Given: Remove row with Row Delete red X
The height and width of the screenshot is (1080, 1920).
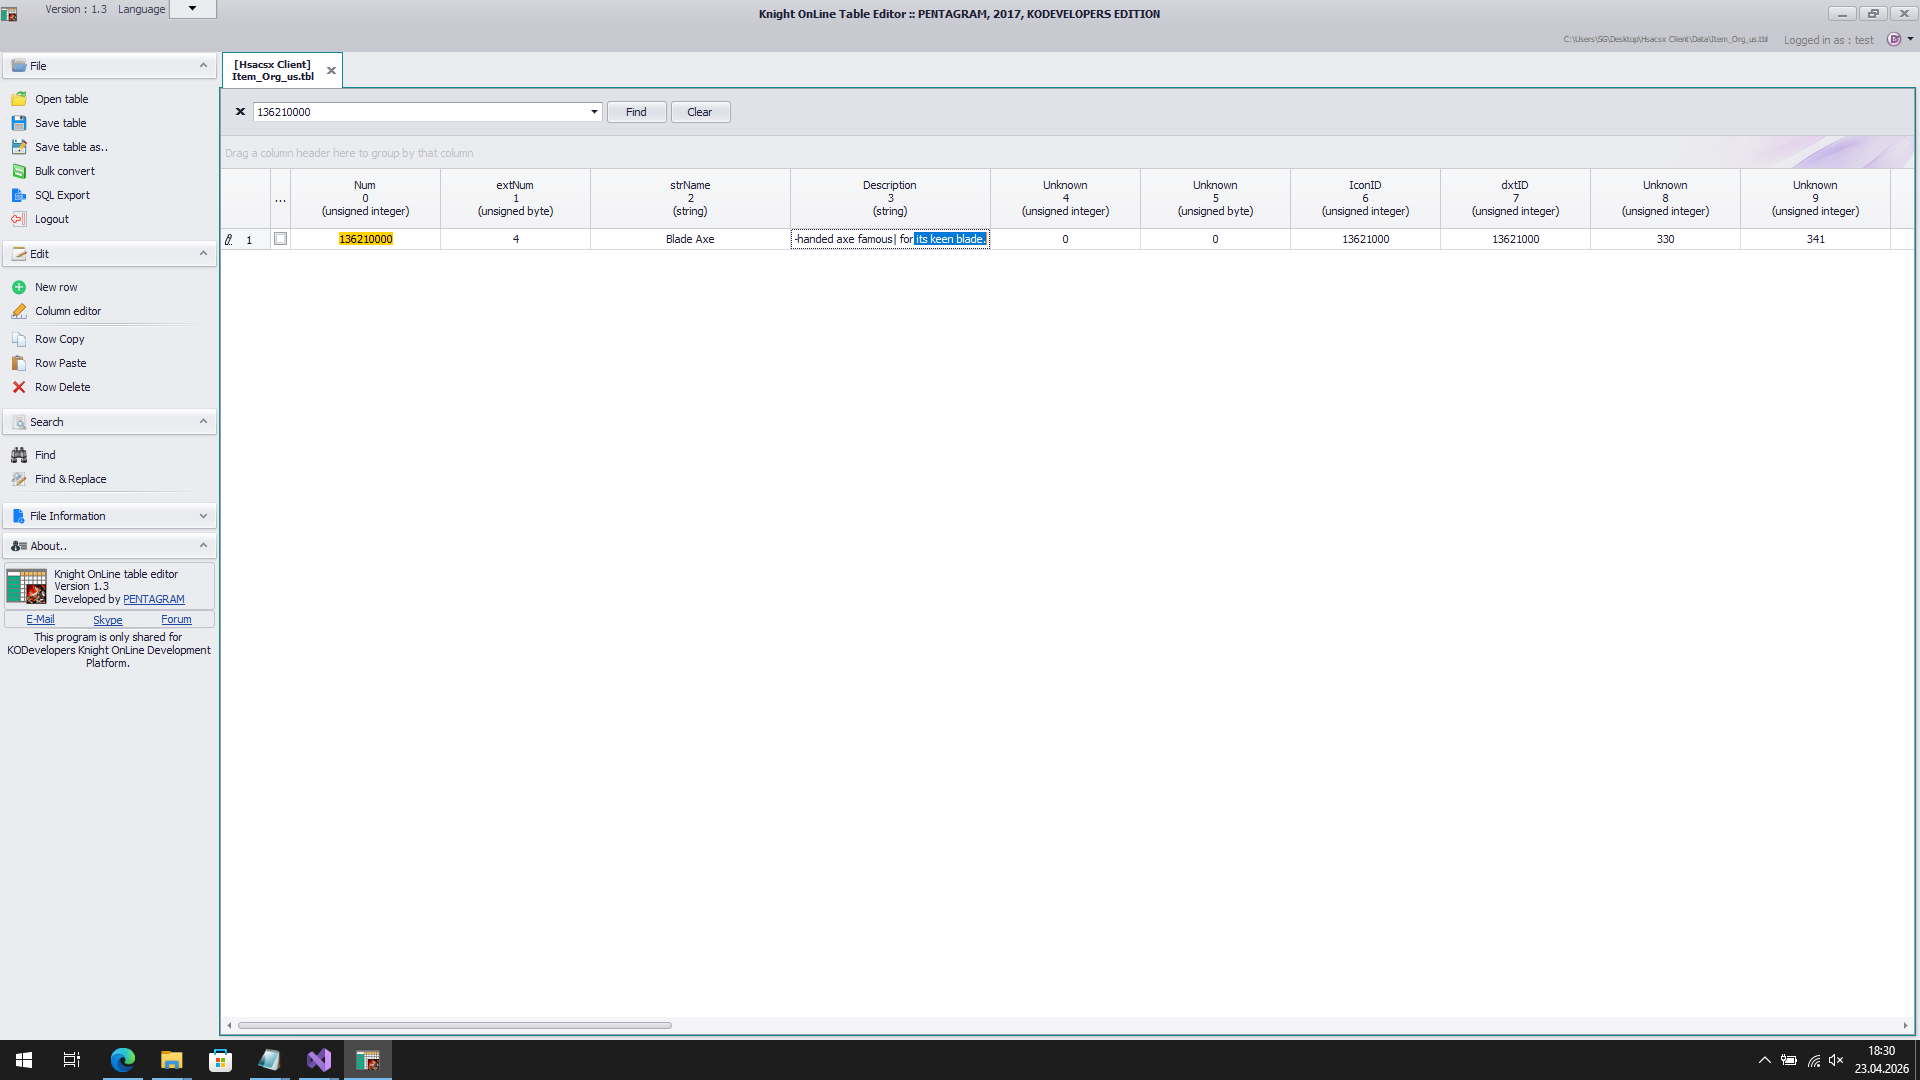Looking at the screenshot, I should click(19, 387).
